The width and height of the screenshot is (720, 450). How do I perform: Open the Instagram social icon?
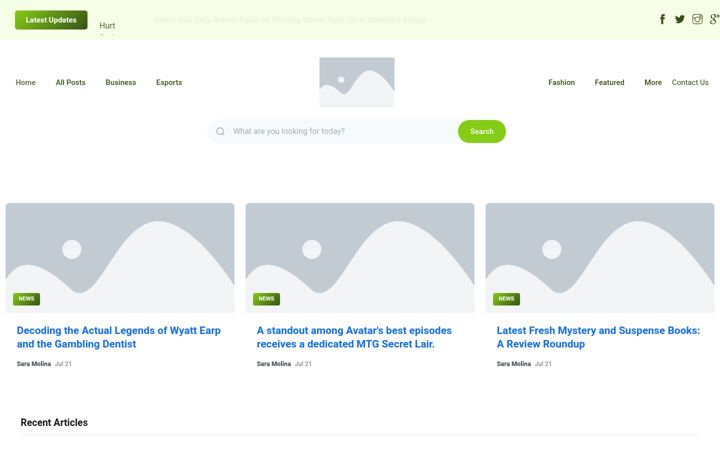697,19
